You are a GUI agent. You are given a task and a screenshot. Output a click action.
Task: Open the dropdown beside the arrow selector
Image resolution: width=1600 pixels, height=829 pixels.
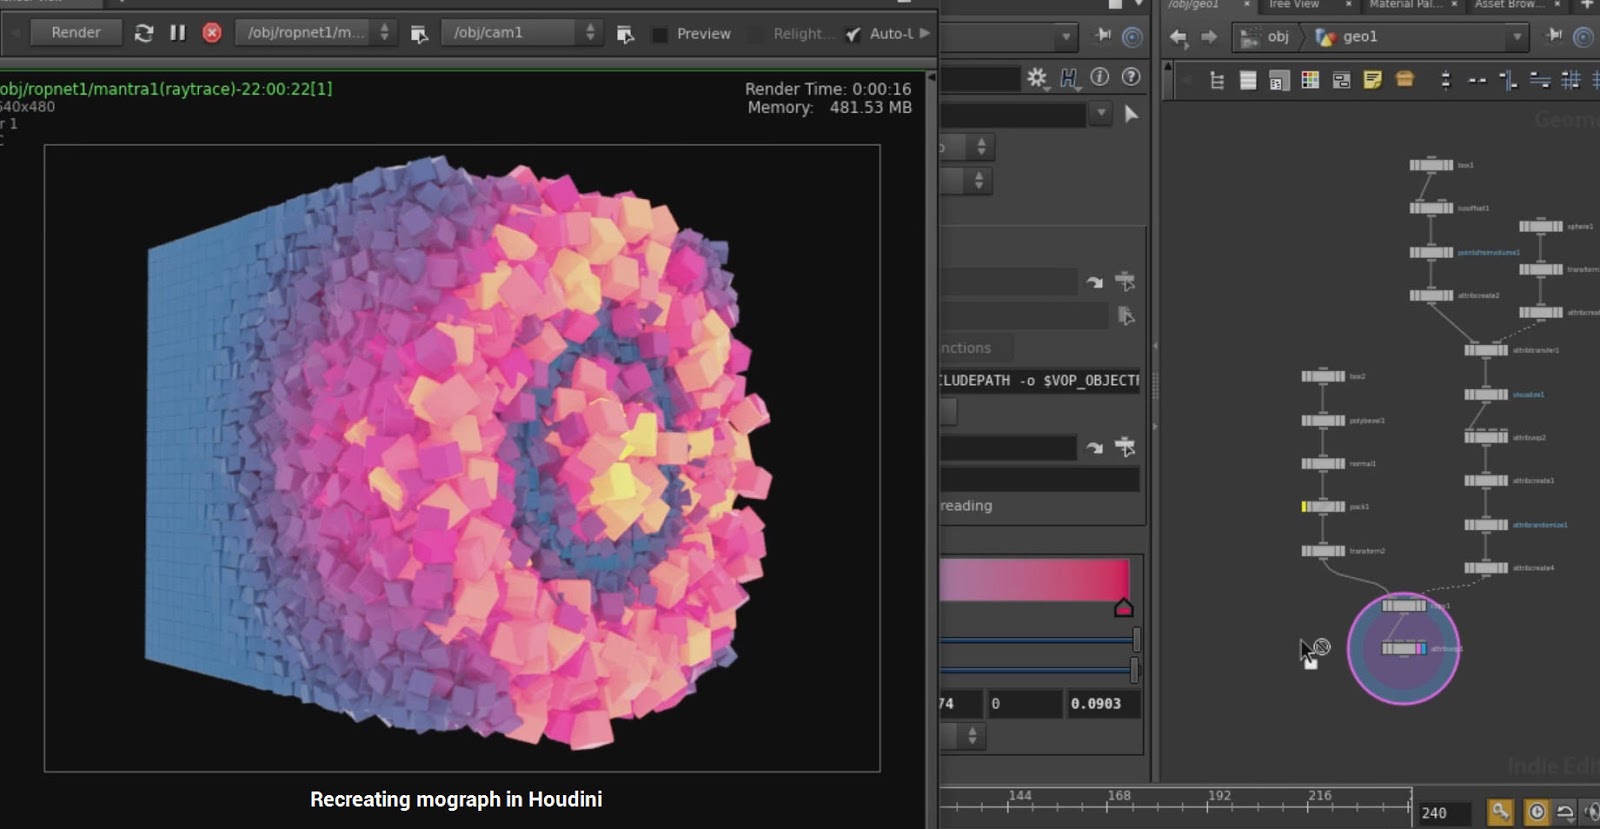point(1101,114)
